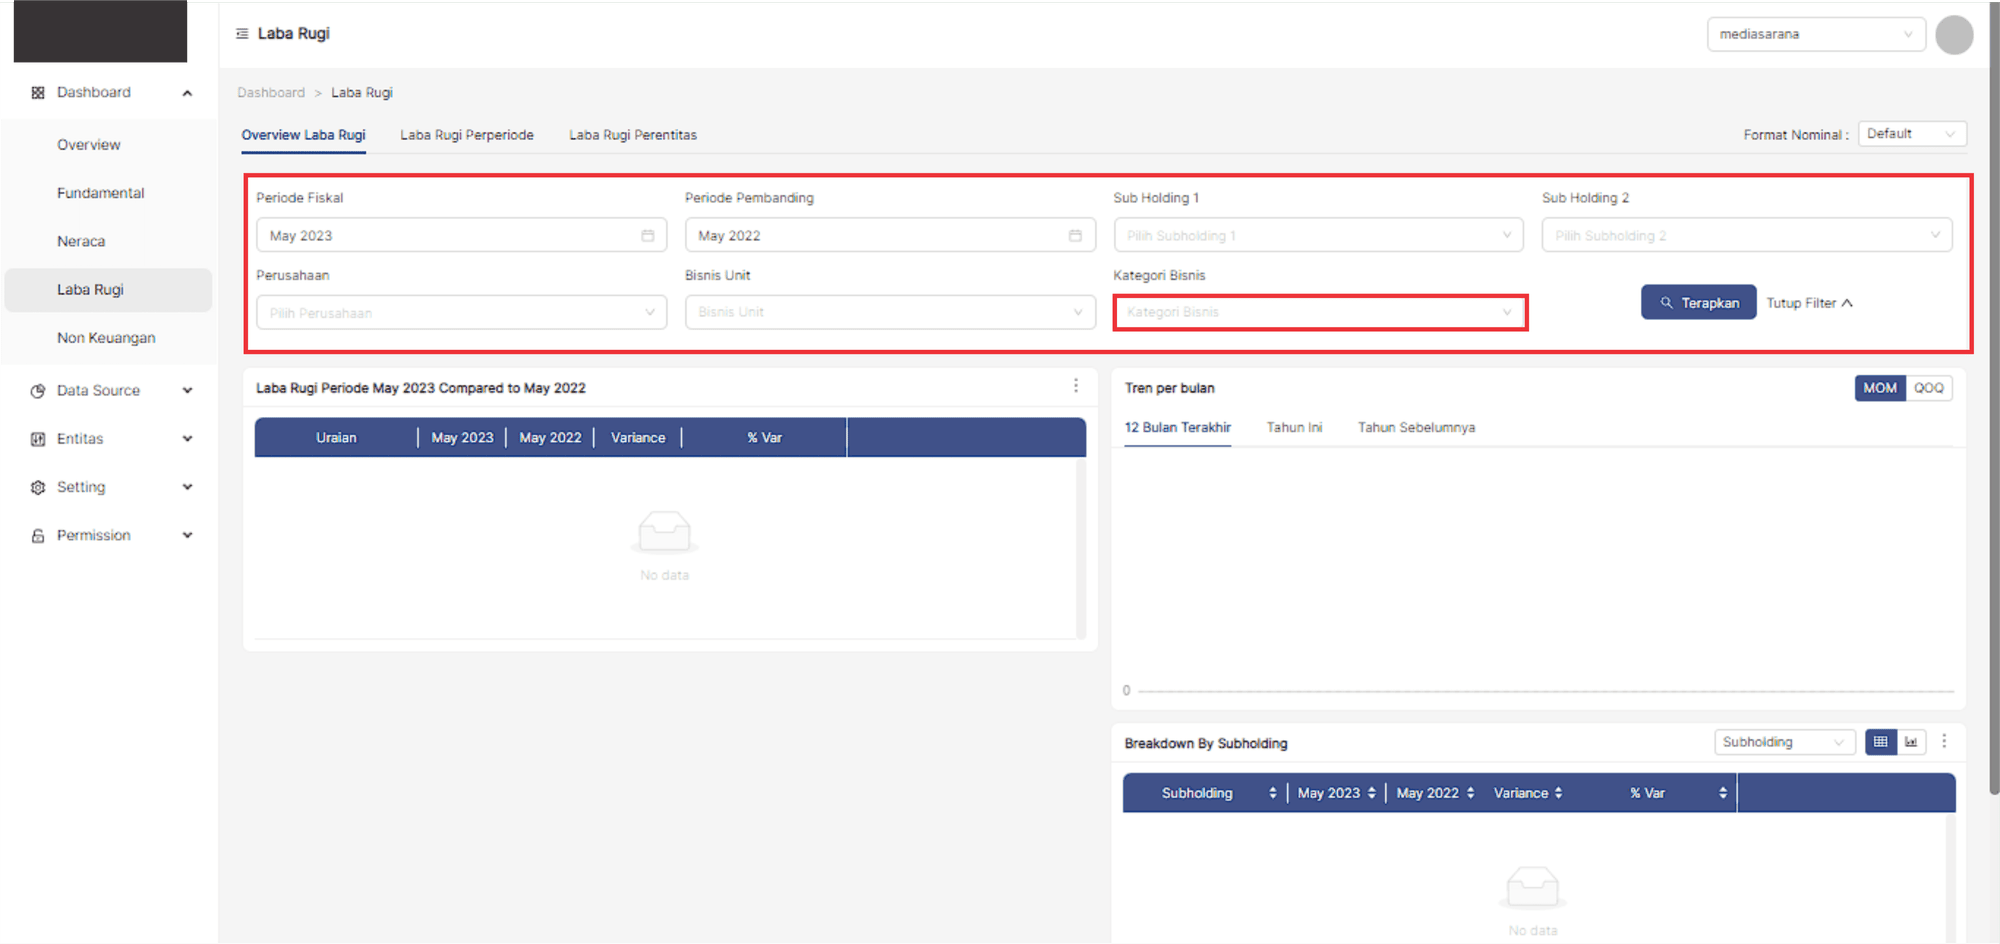
Task: Open the Kategori Bisnis dropdown
Action: pos(1319,313)
